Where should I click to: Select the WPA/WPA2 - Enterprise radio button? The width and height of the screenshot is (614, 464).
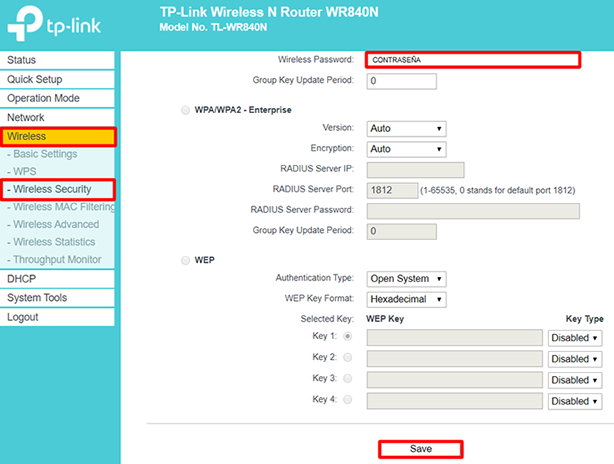pos(185,110)
